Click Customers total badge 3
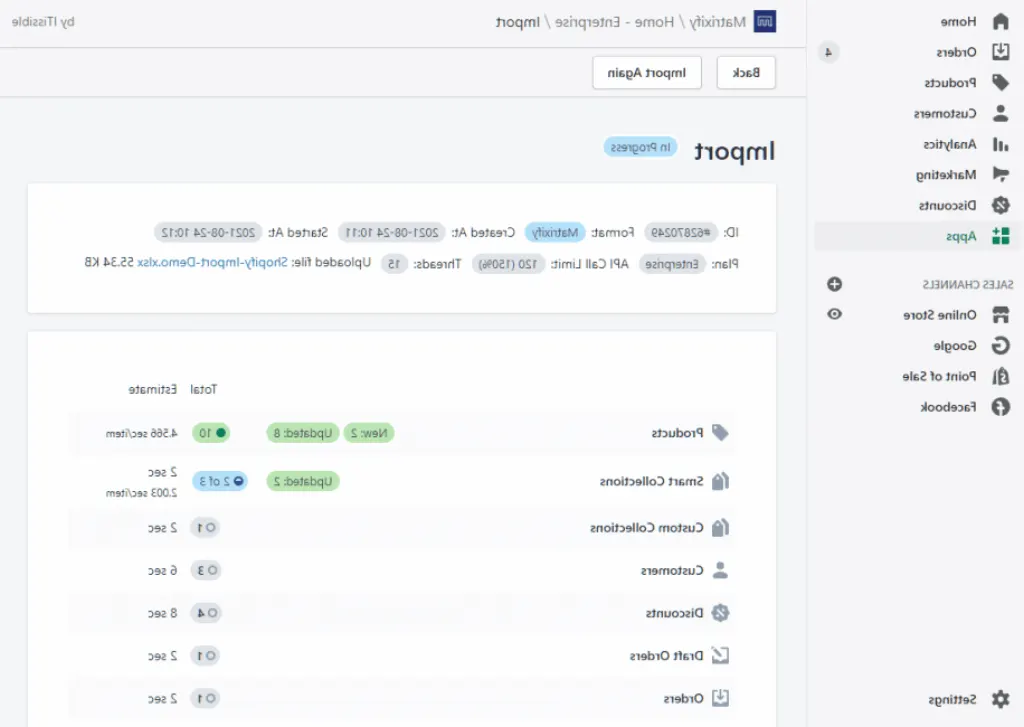1024x727 pixels. (x=206, y=570)
